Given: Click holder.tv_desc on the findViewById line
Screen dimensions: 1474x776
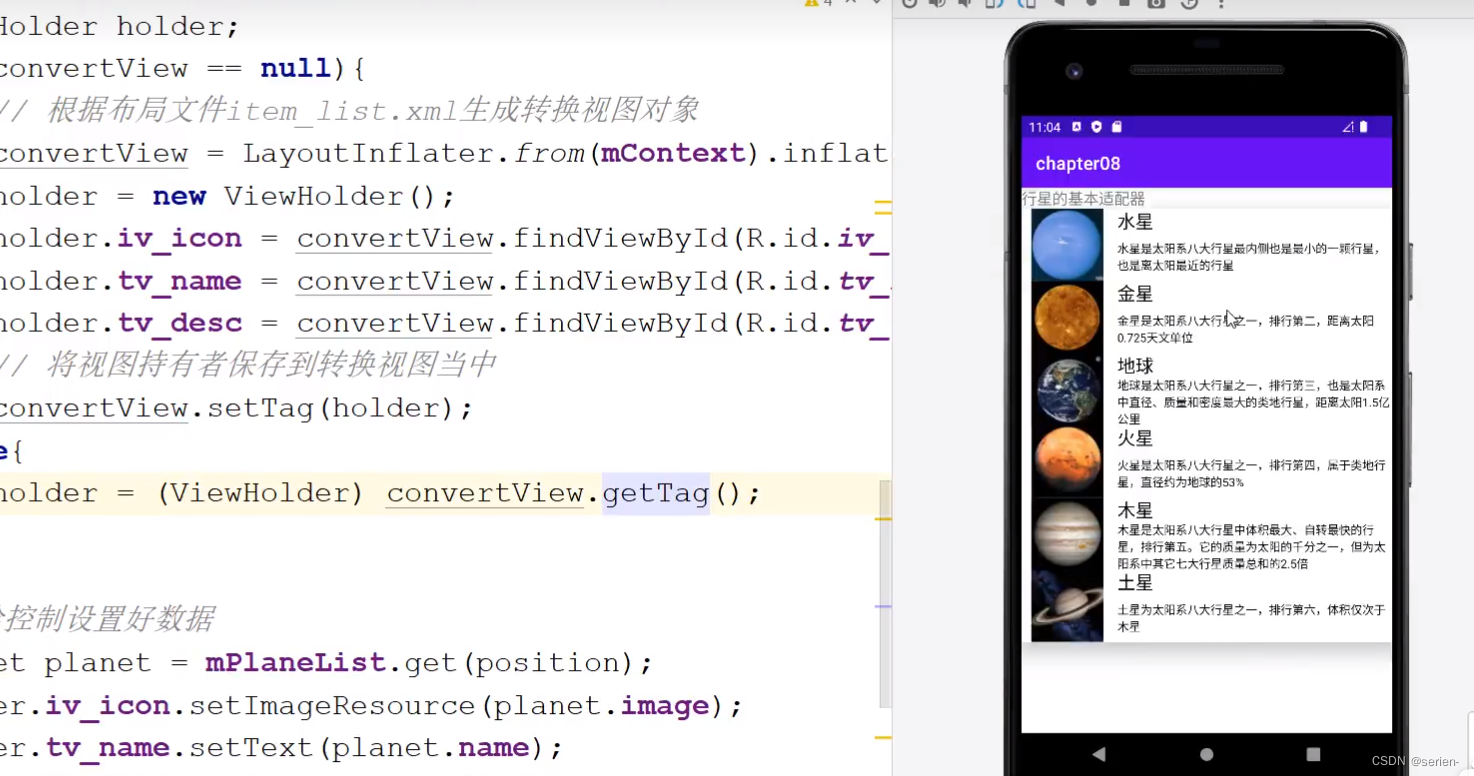Looking at the screenshot, I should click(x=120, y=323).
